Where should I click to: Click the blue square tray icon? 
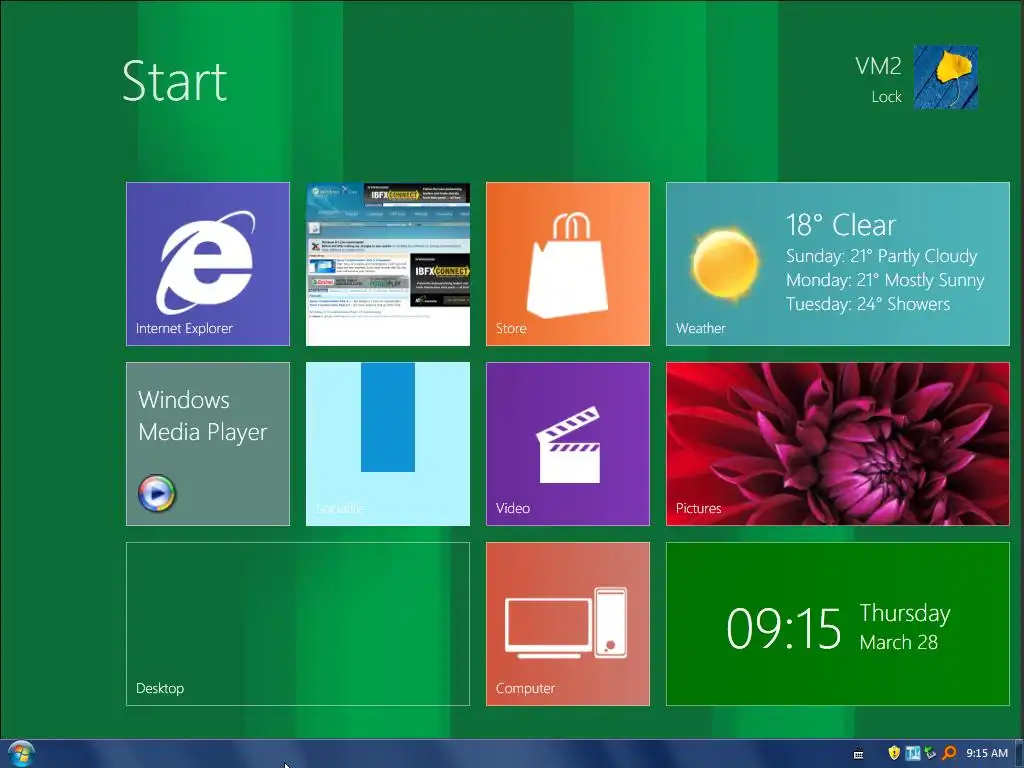[x=912, y=753]
